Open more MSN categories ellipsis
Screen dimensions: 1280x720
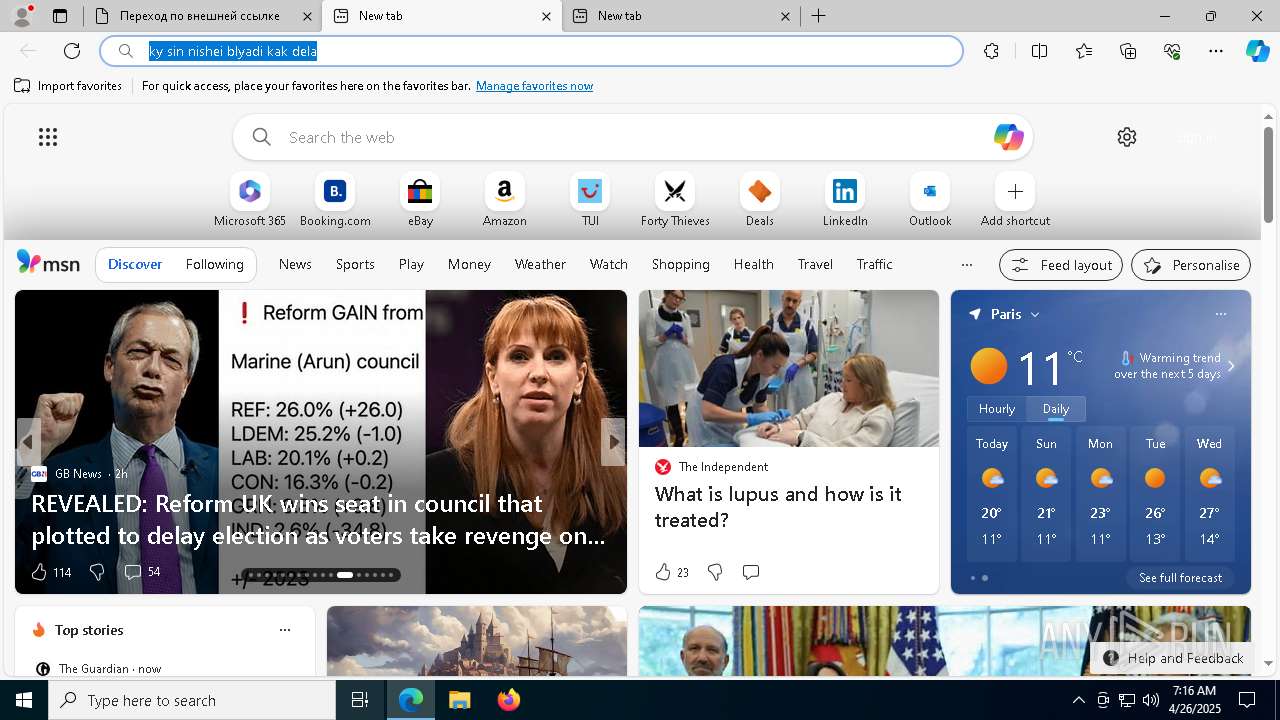(966, 265)
